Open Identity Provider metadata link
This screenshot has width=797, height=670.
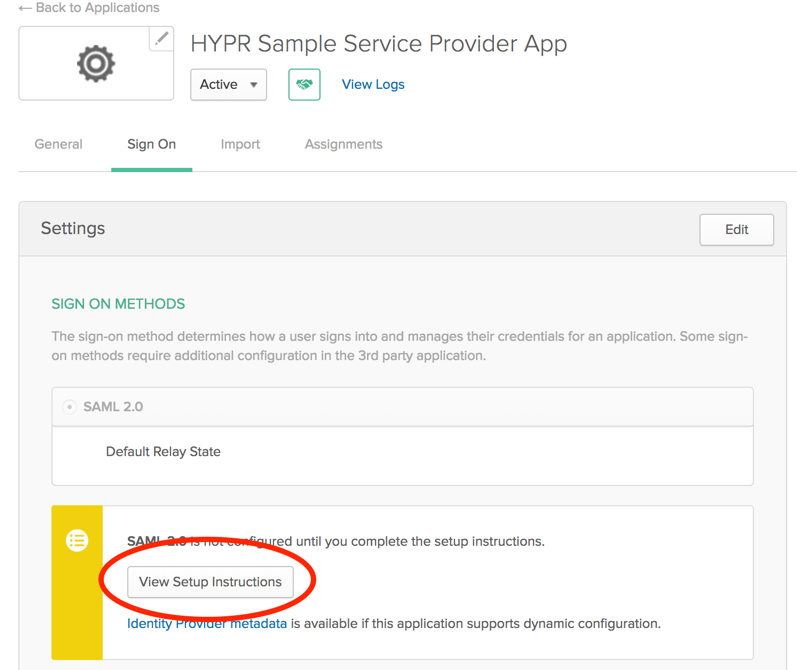pyautogui.click(x=207, y=623)
